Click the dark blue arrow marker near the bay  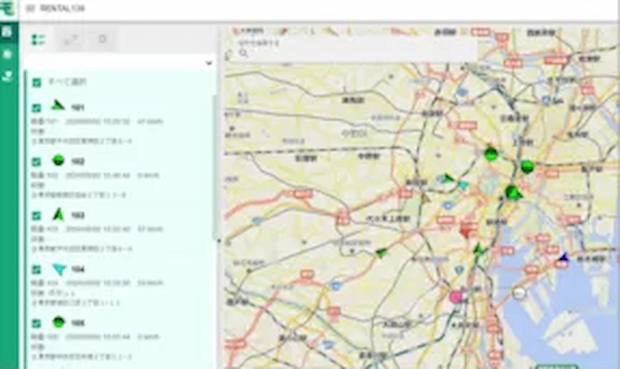click(x=563, y=257)
